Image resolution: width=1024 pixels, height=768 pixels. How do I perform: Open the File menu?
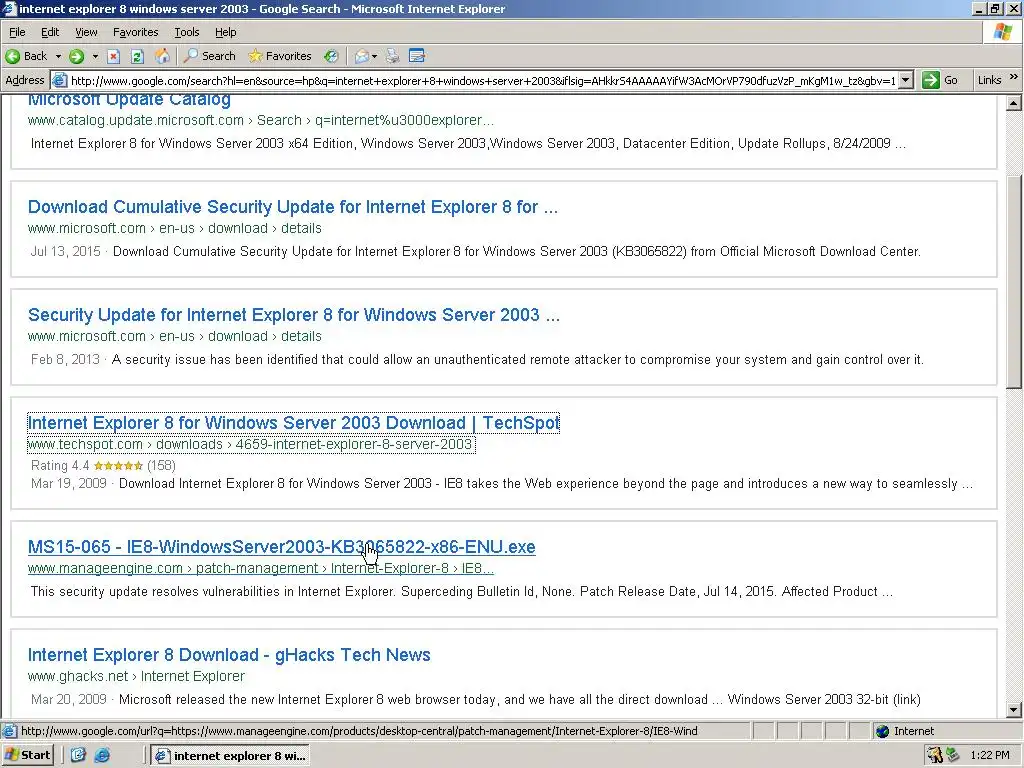(x=17, y=32)
